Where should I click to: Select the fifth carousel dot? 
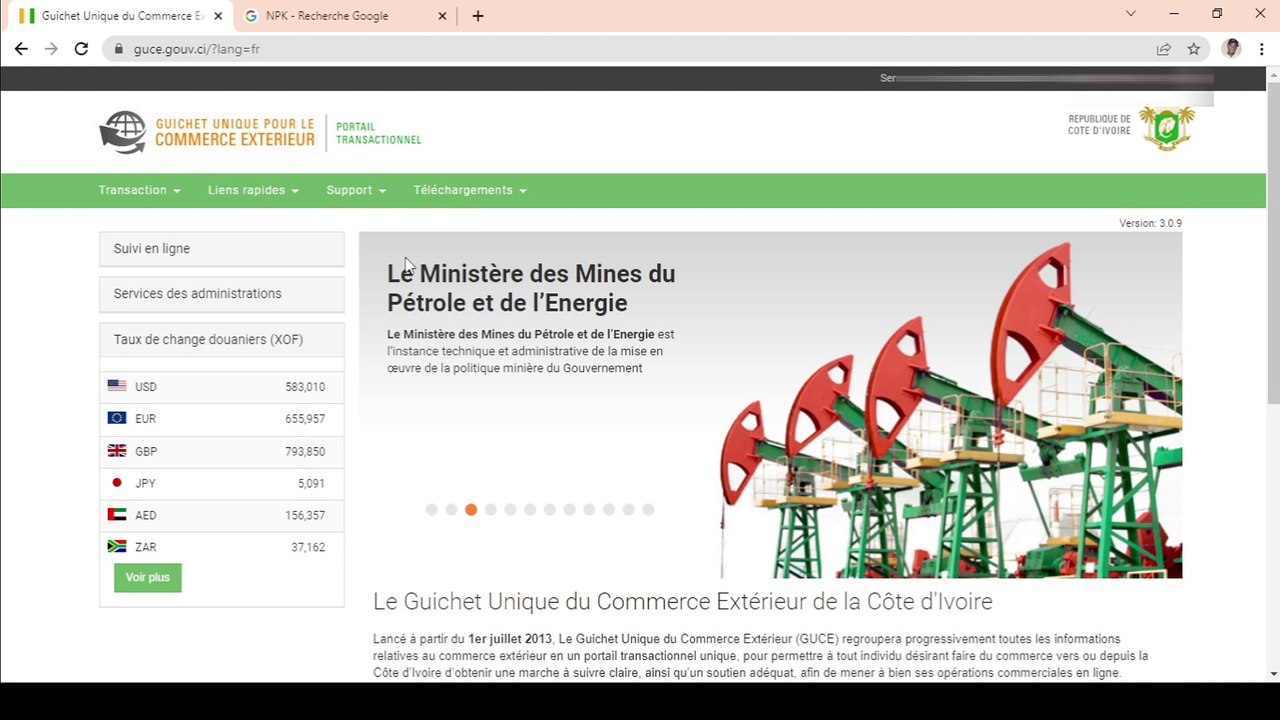click(510, 510)
